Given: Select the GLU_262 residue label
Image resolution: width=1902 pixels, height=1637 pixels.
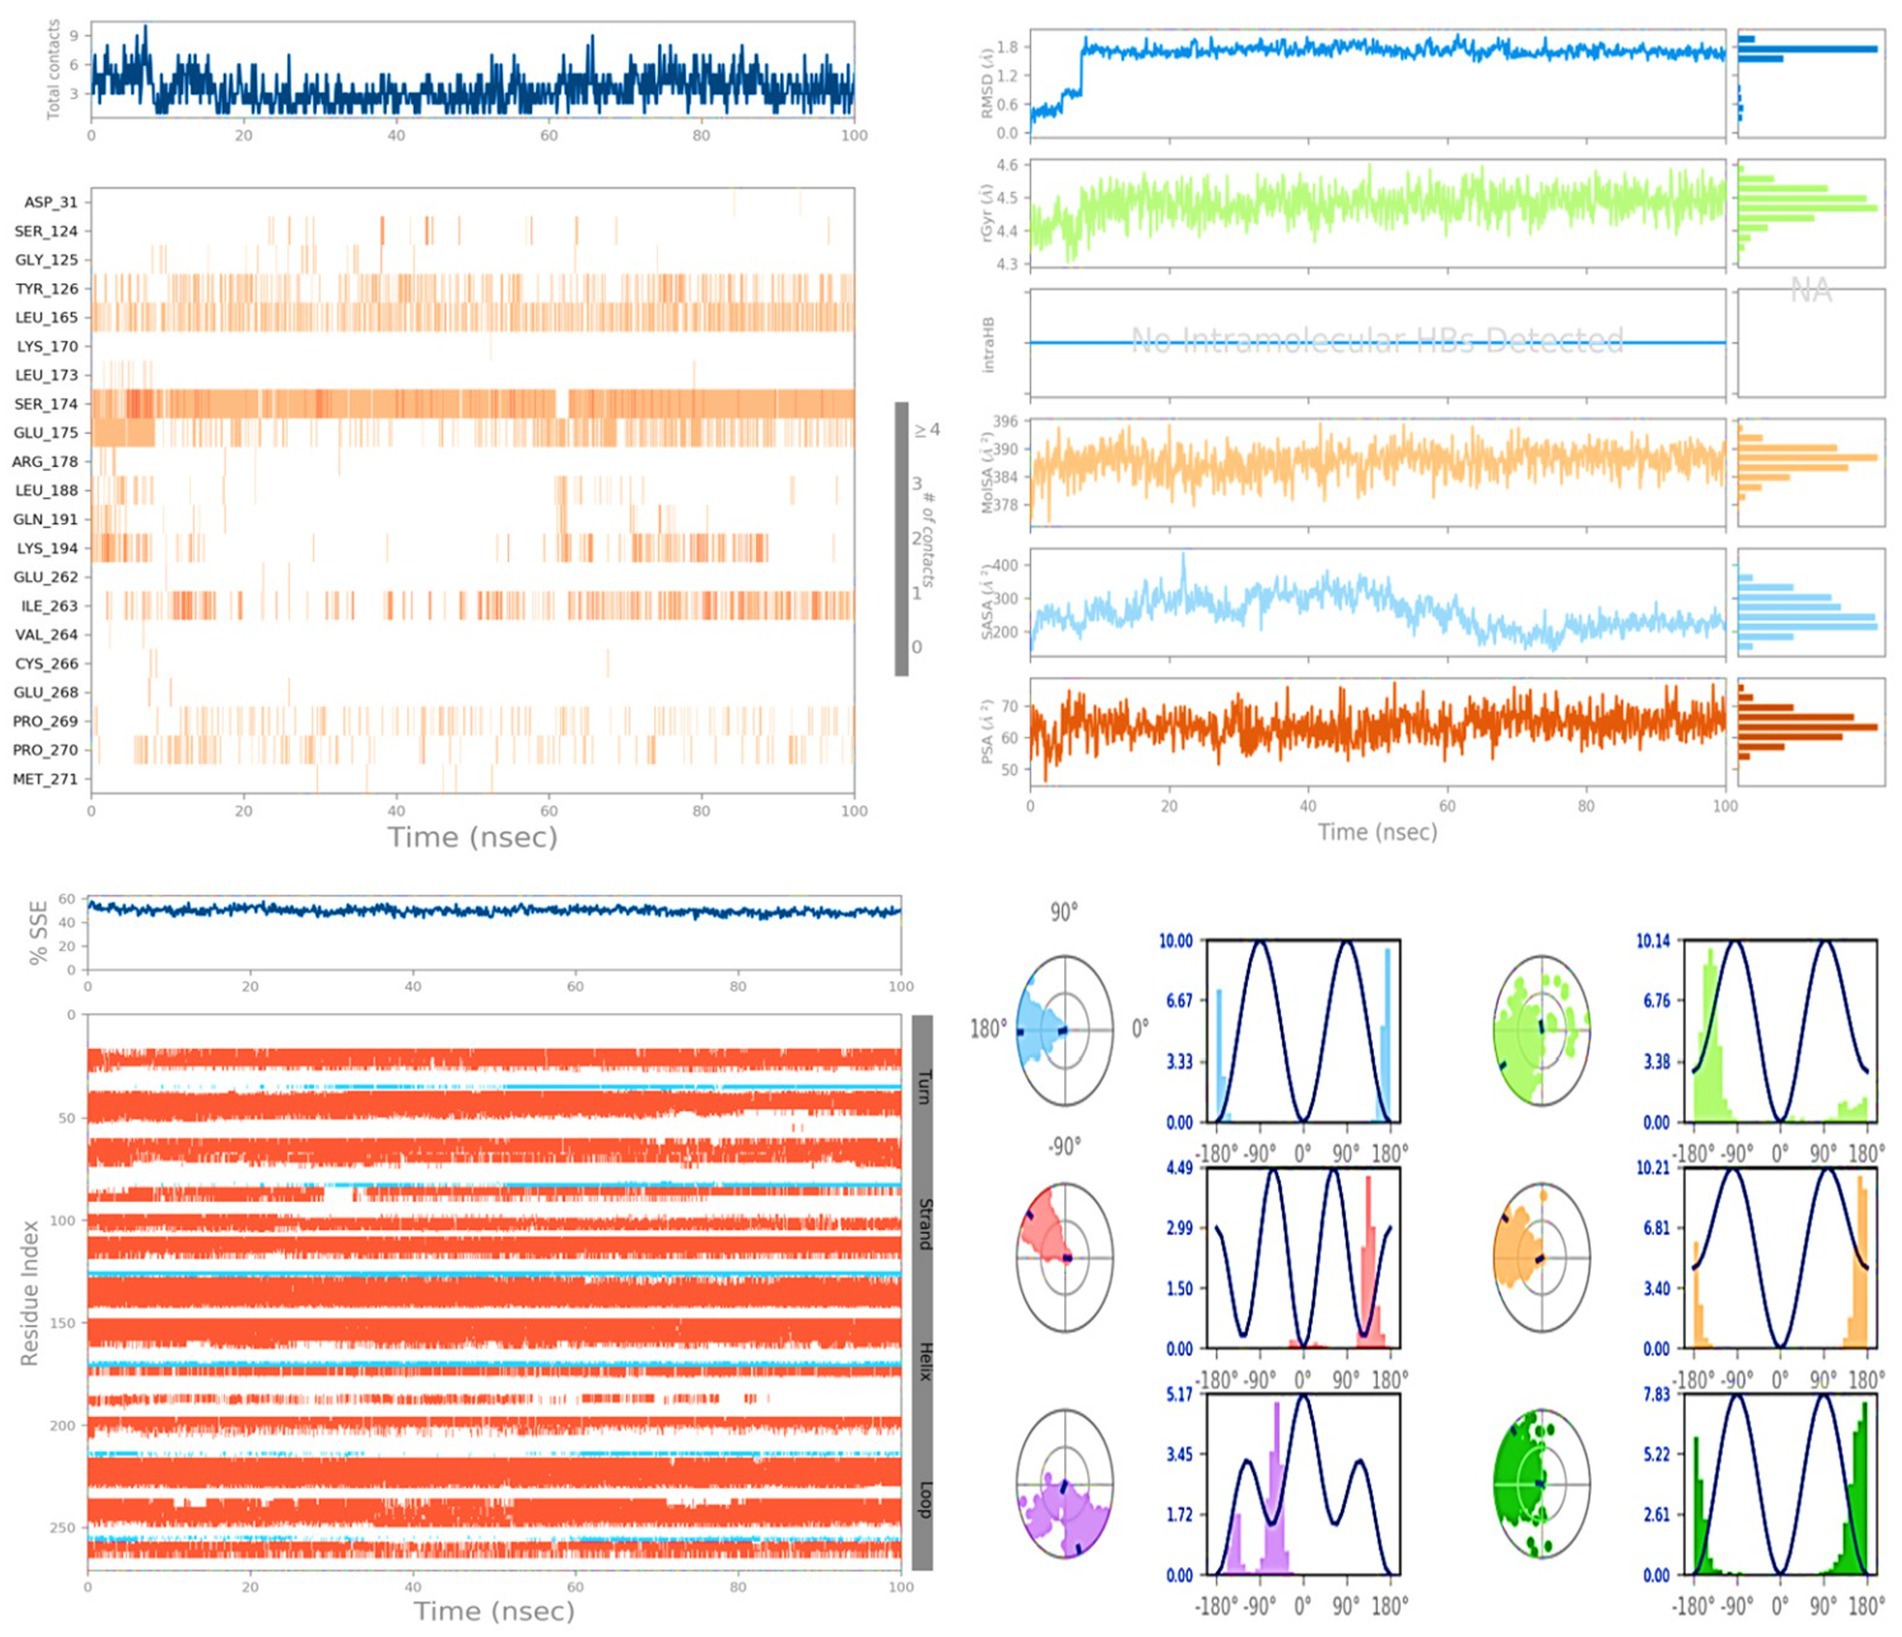Looking at the screenshot, I should [x=46, y=577].
